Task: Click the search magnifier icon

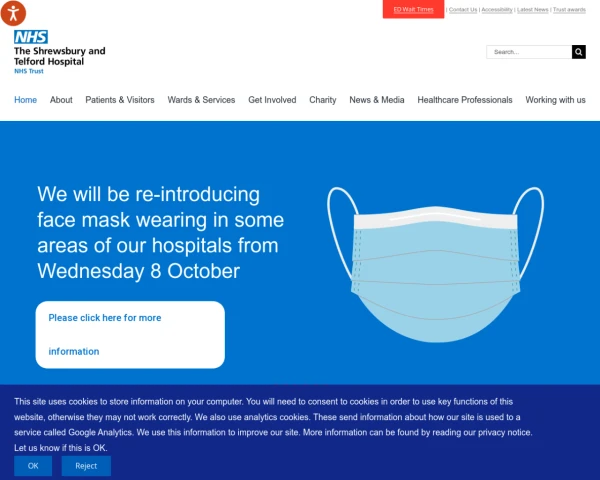Action: (x=579, y=52)
